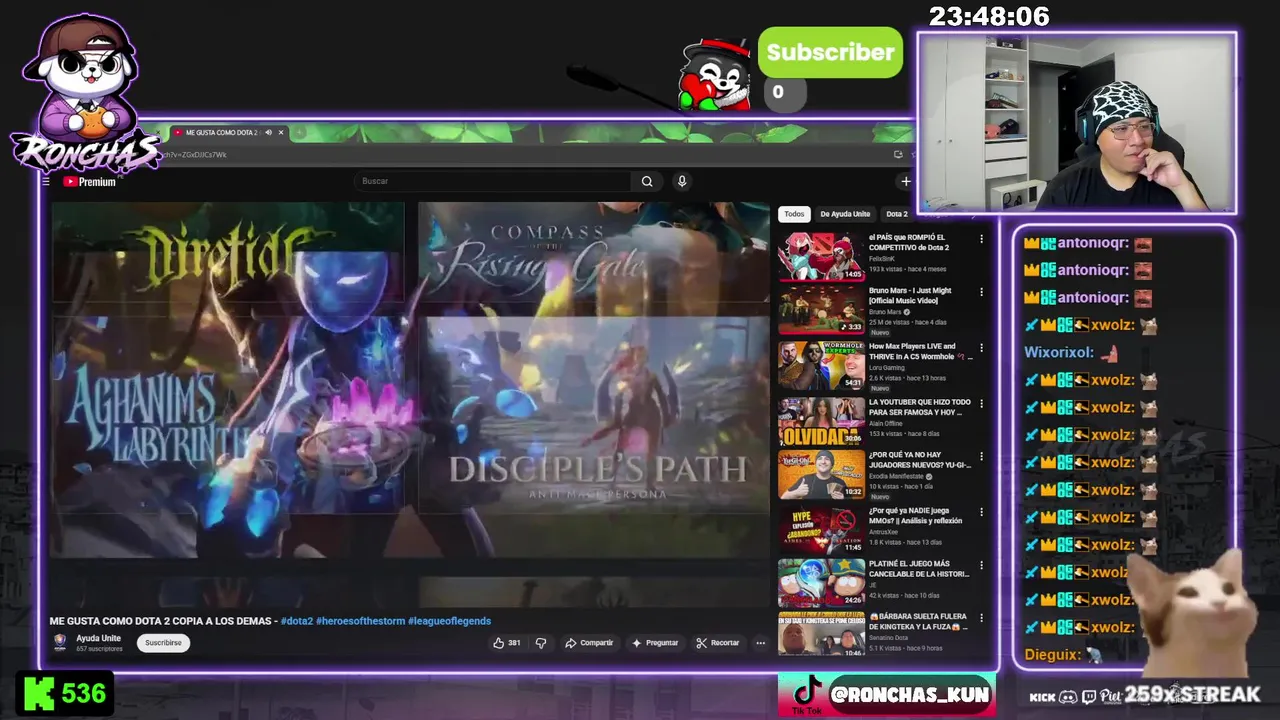Open options for How Max Players LIVE video
1280x720 pixels.
click(981, 348)
